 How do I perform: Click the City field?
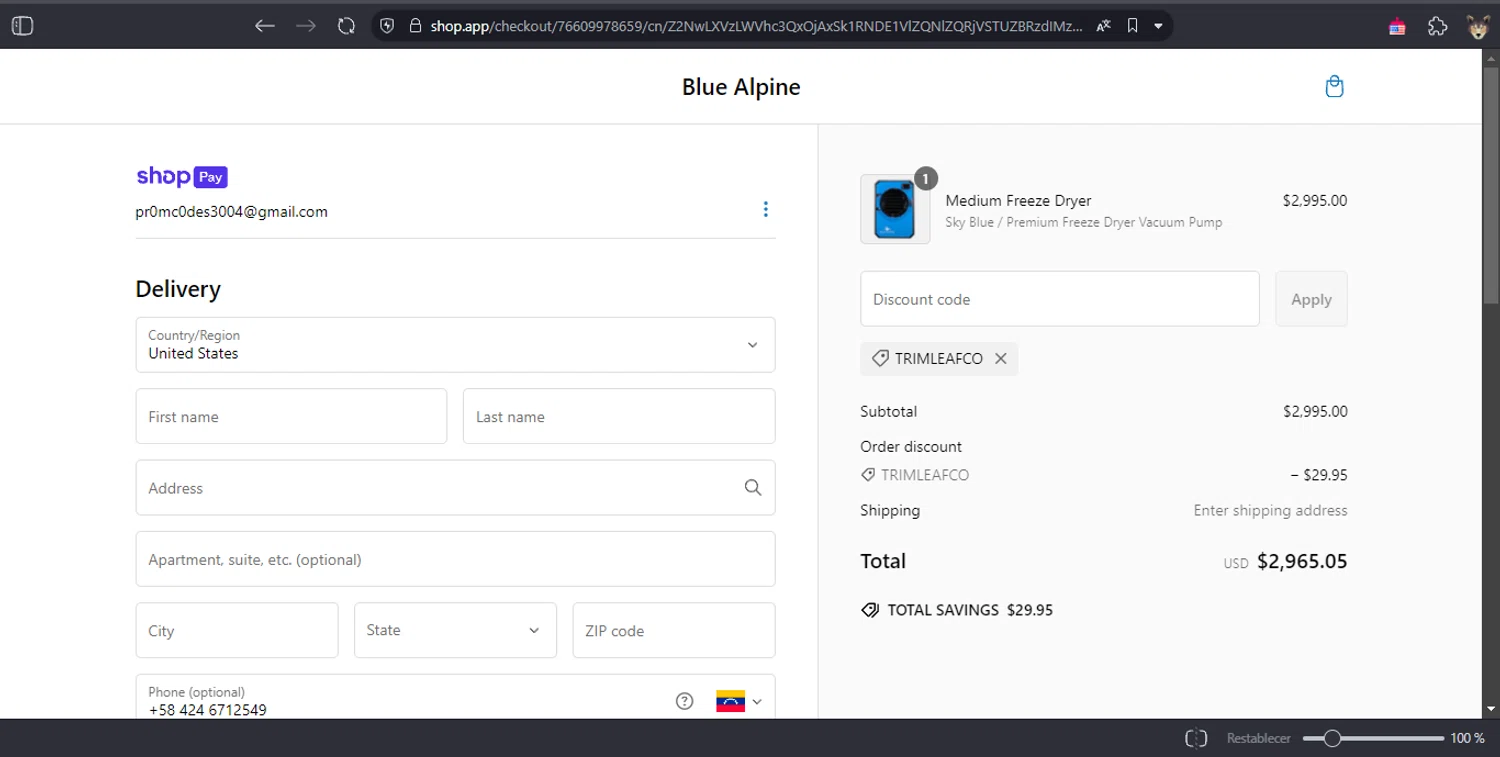tap(237, 630)
